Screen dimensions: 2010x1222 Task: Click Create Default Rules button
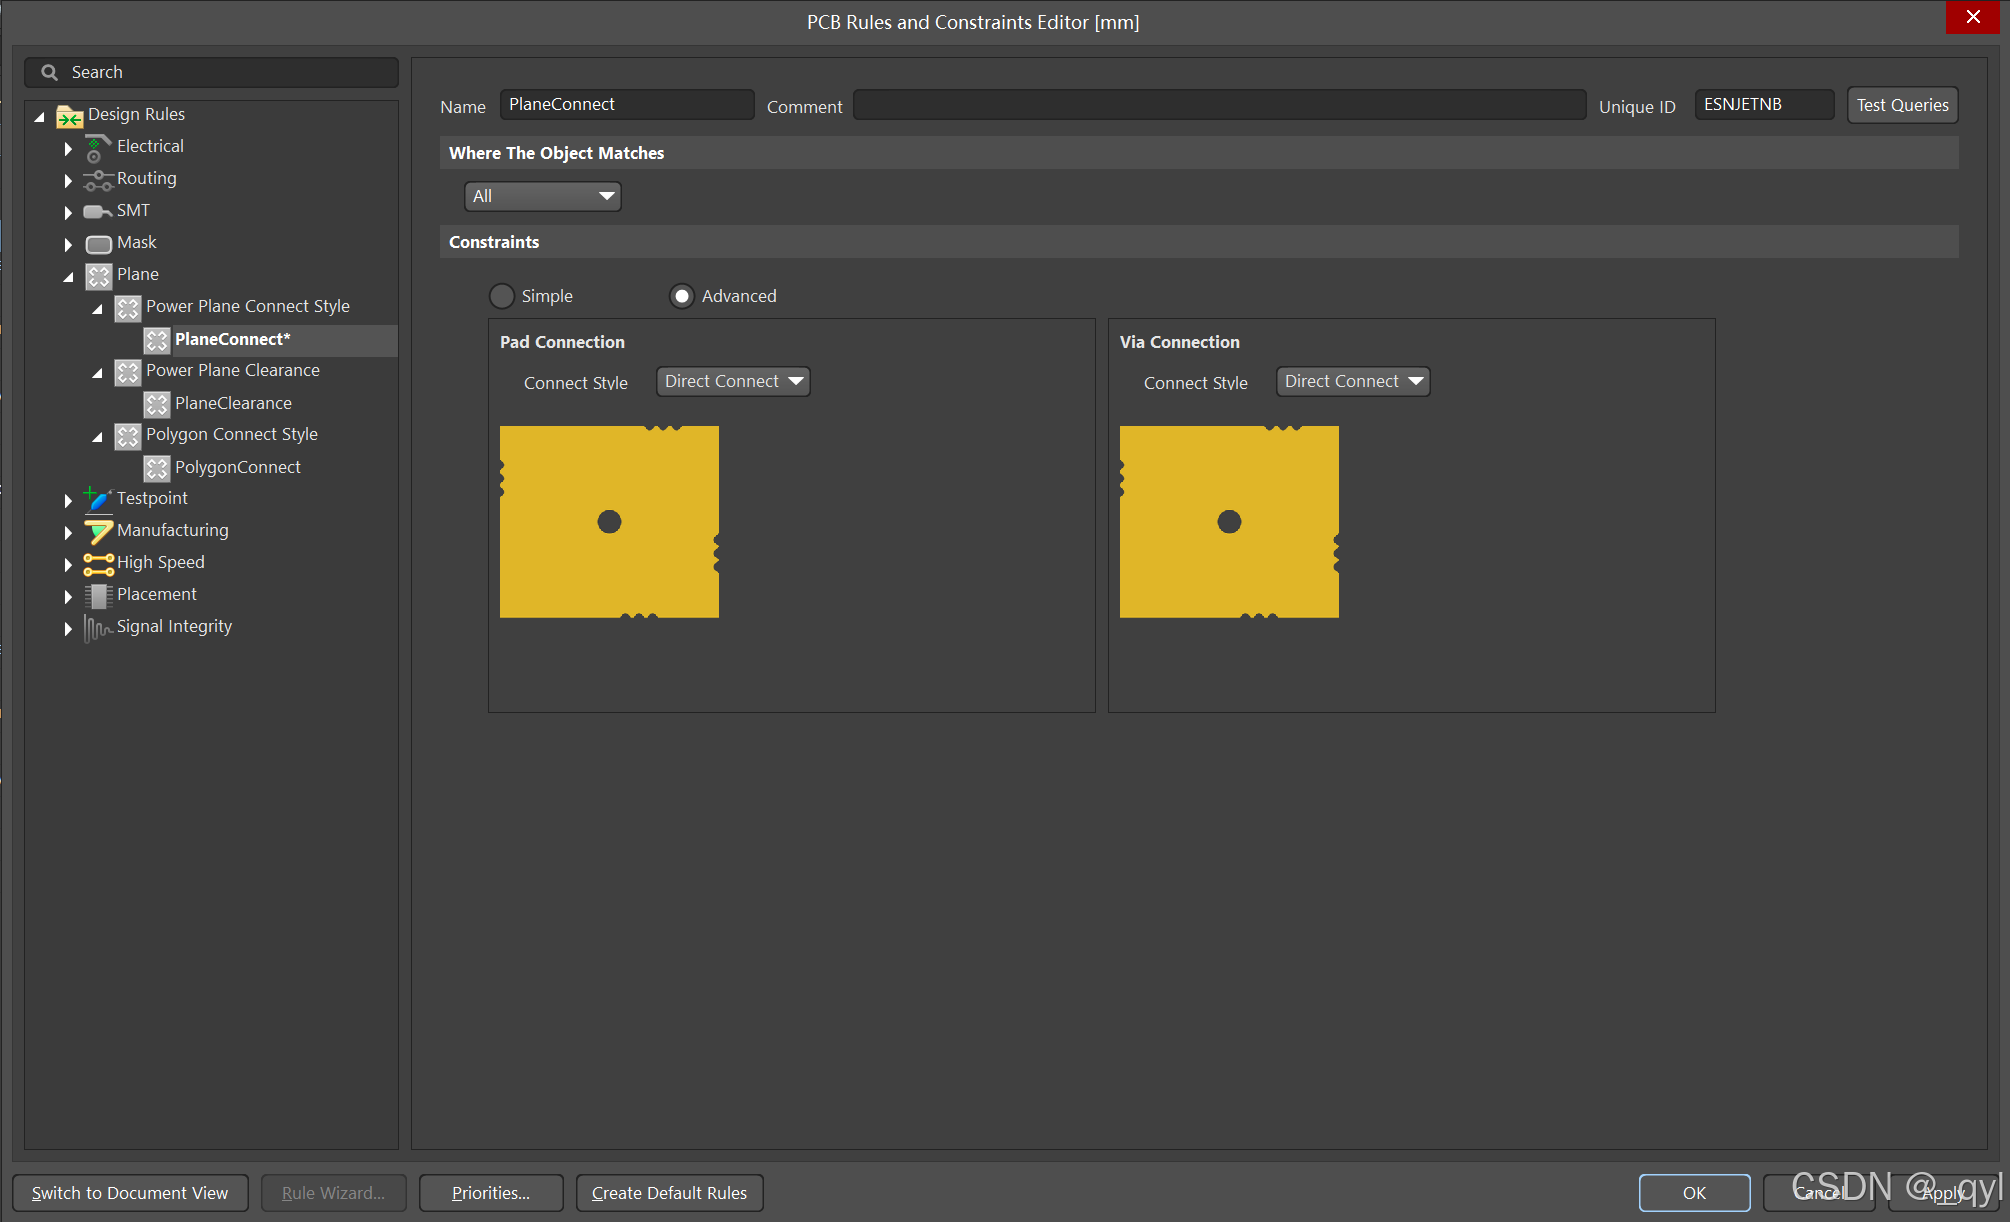click(669, 1193)
